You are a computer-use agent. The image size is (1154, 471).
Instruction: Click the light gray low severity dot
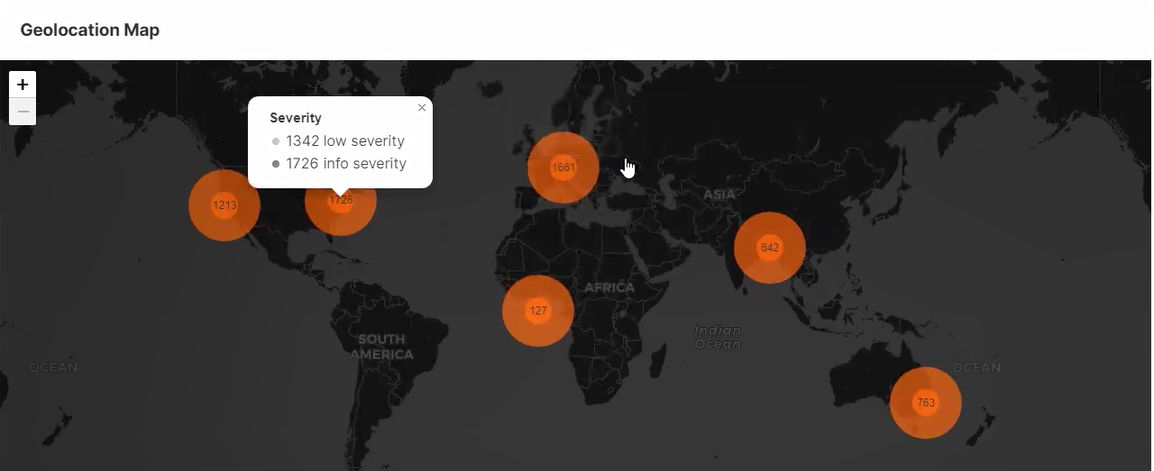click(276, 142)
